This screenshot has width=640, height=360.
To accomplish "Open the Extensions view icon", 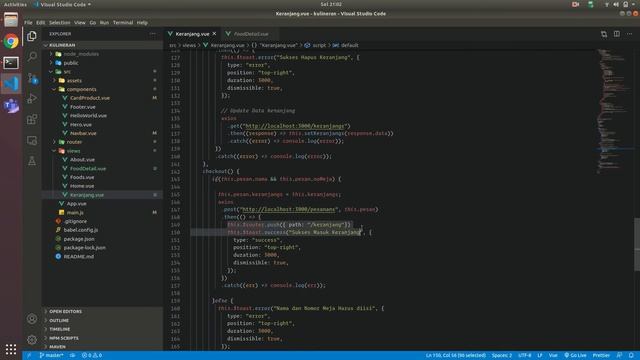I will pyautogui.click(x=32, y=120).
